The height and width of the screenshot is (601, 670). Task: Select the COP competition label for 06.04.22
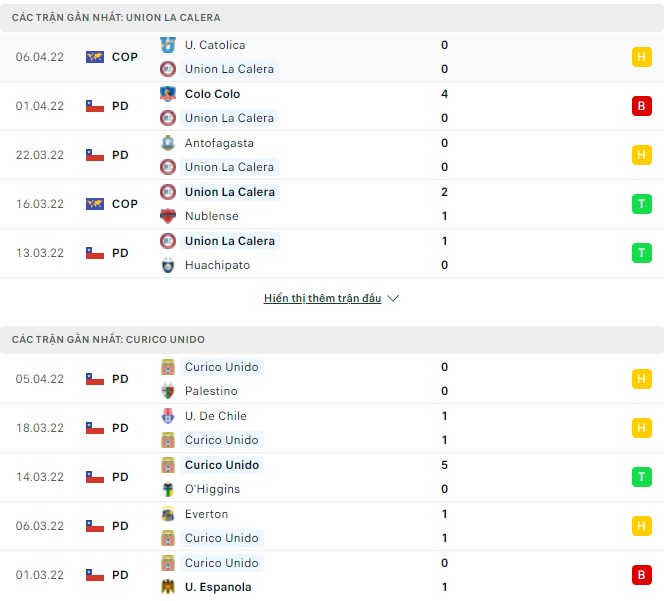(125, 57)
